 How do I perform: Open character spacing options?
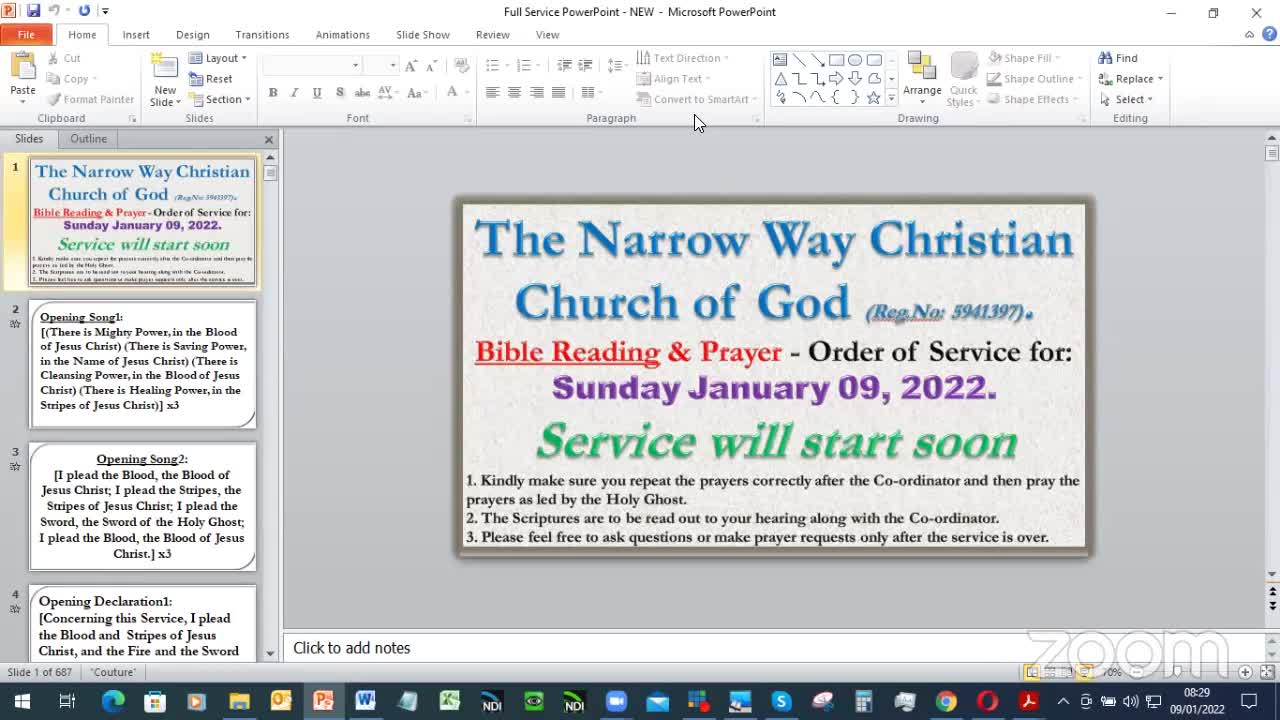389,92
